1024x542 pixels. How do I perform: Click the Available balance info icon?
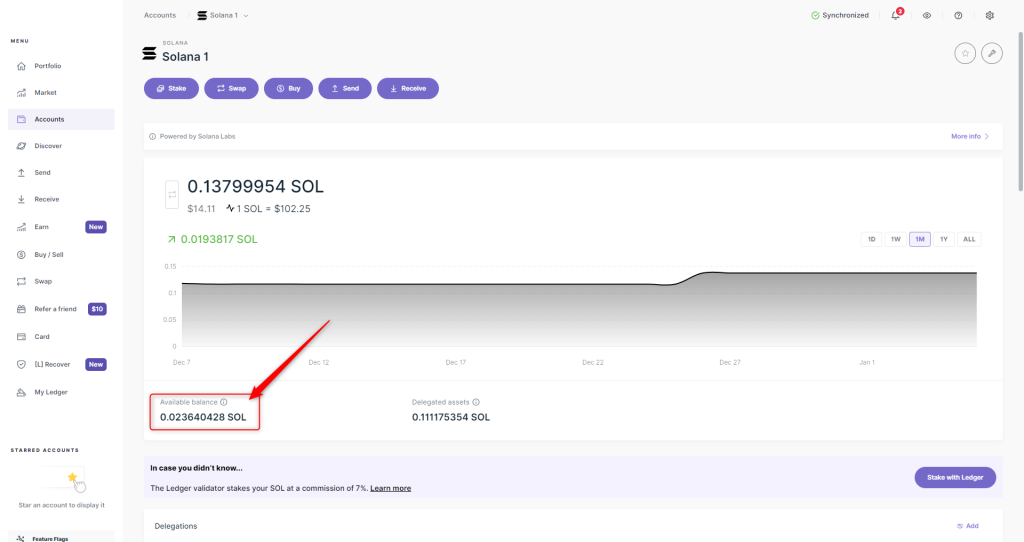pos(224,402)
